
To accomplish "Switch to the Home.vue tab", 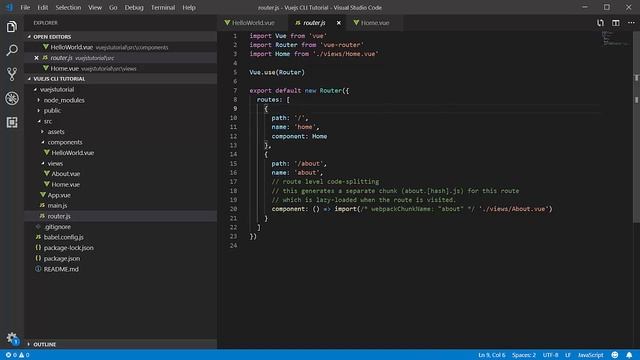I will pyautogui.click(x=375, y=23).
